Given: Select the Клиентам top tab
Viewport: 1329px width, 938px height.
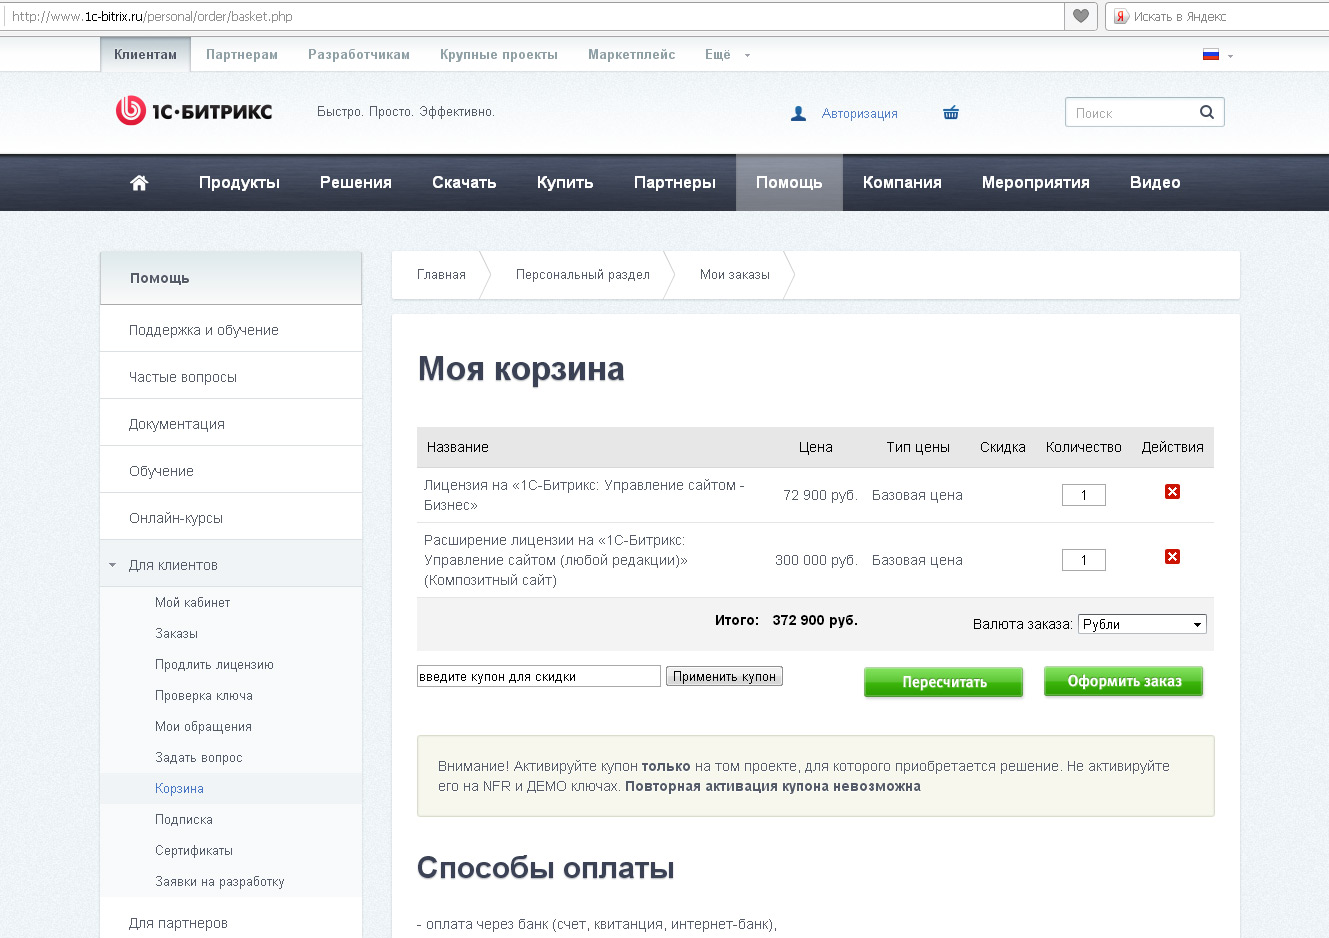Looking at the screenshot, I should click(145, 54).
